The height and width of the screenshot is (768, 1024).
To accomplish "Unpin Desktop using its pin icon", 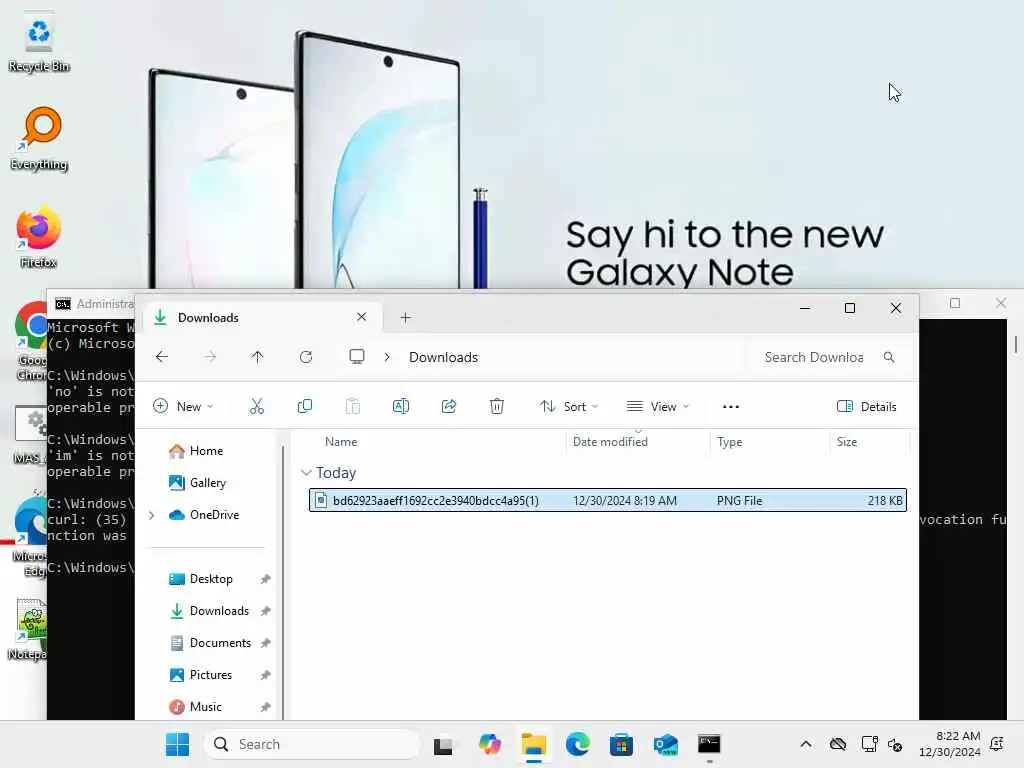I will tap(265, 579).
